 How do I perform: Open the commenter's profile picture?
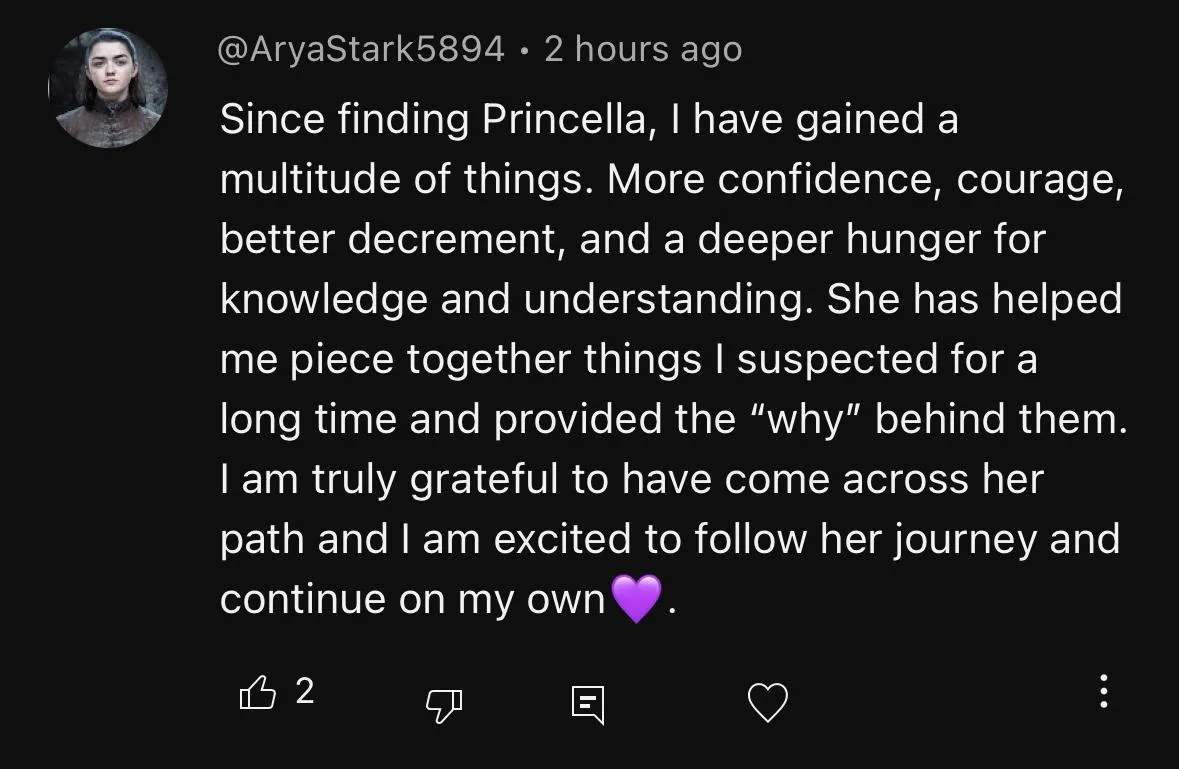(108, 88)
